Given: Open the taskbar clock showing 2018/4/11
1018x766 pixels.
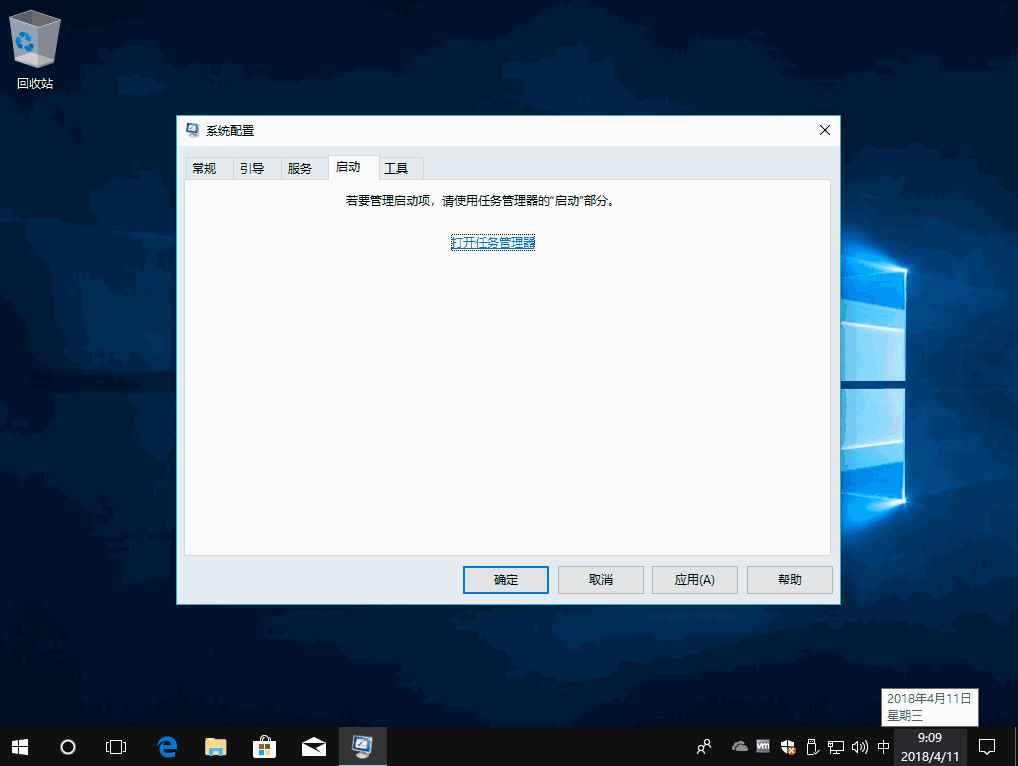Looking at the screenshot, I should [929, 746].
